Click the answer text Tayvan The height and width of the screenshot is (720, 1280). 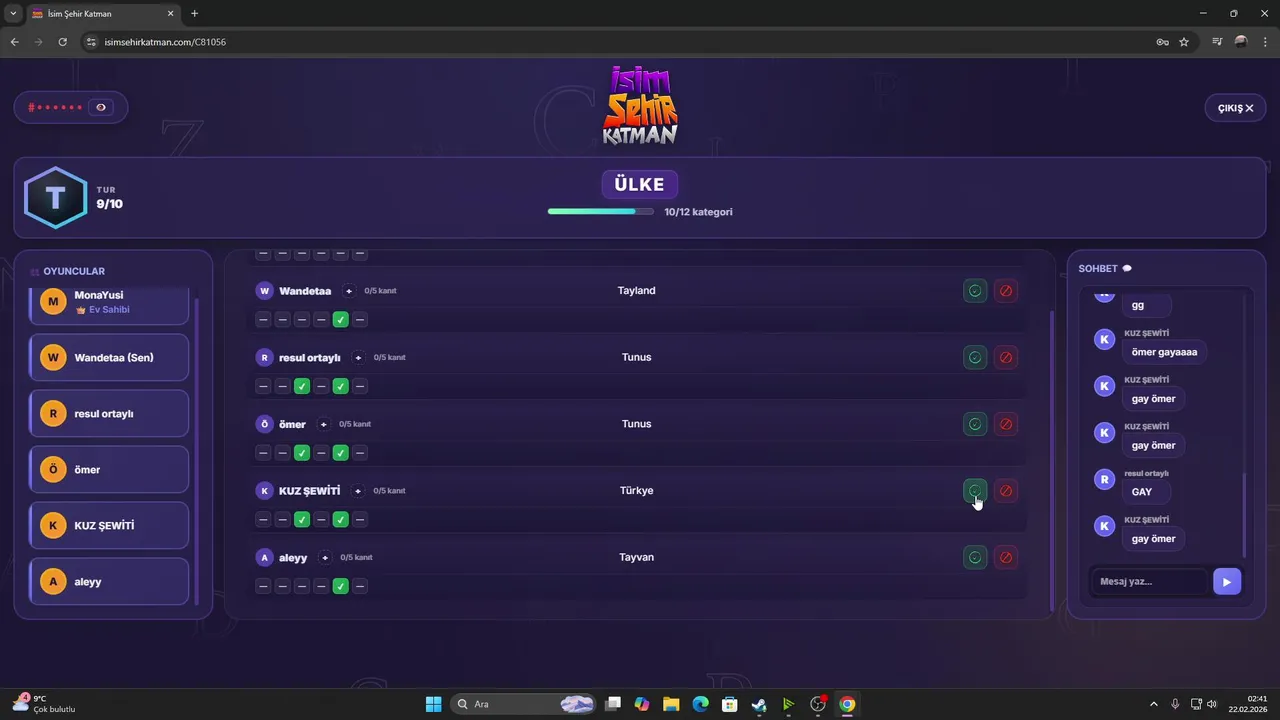[637, 557]
